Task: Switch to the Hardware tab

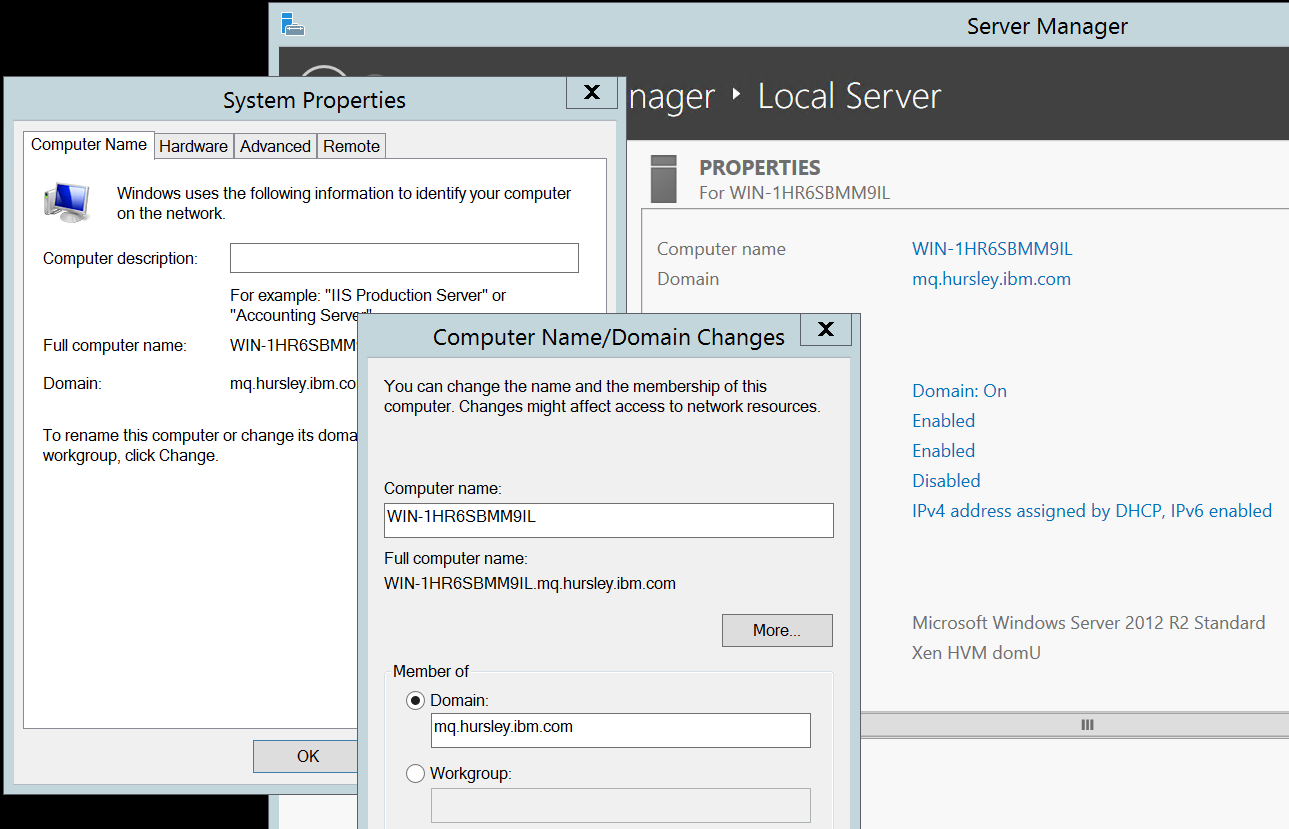Action: tap(193, 146)
